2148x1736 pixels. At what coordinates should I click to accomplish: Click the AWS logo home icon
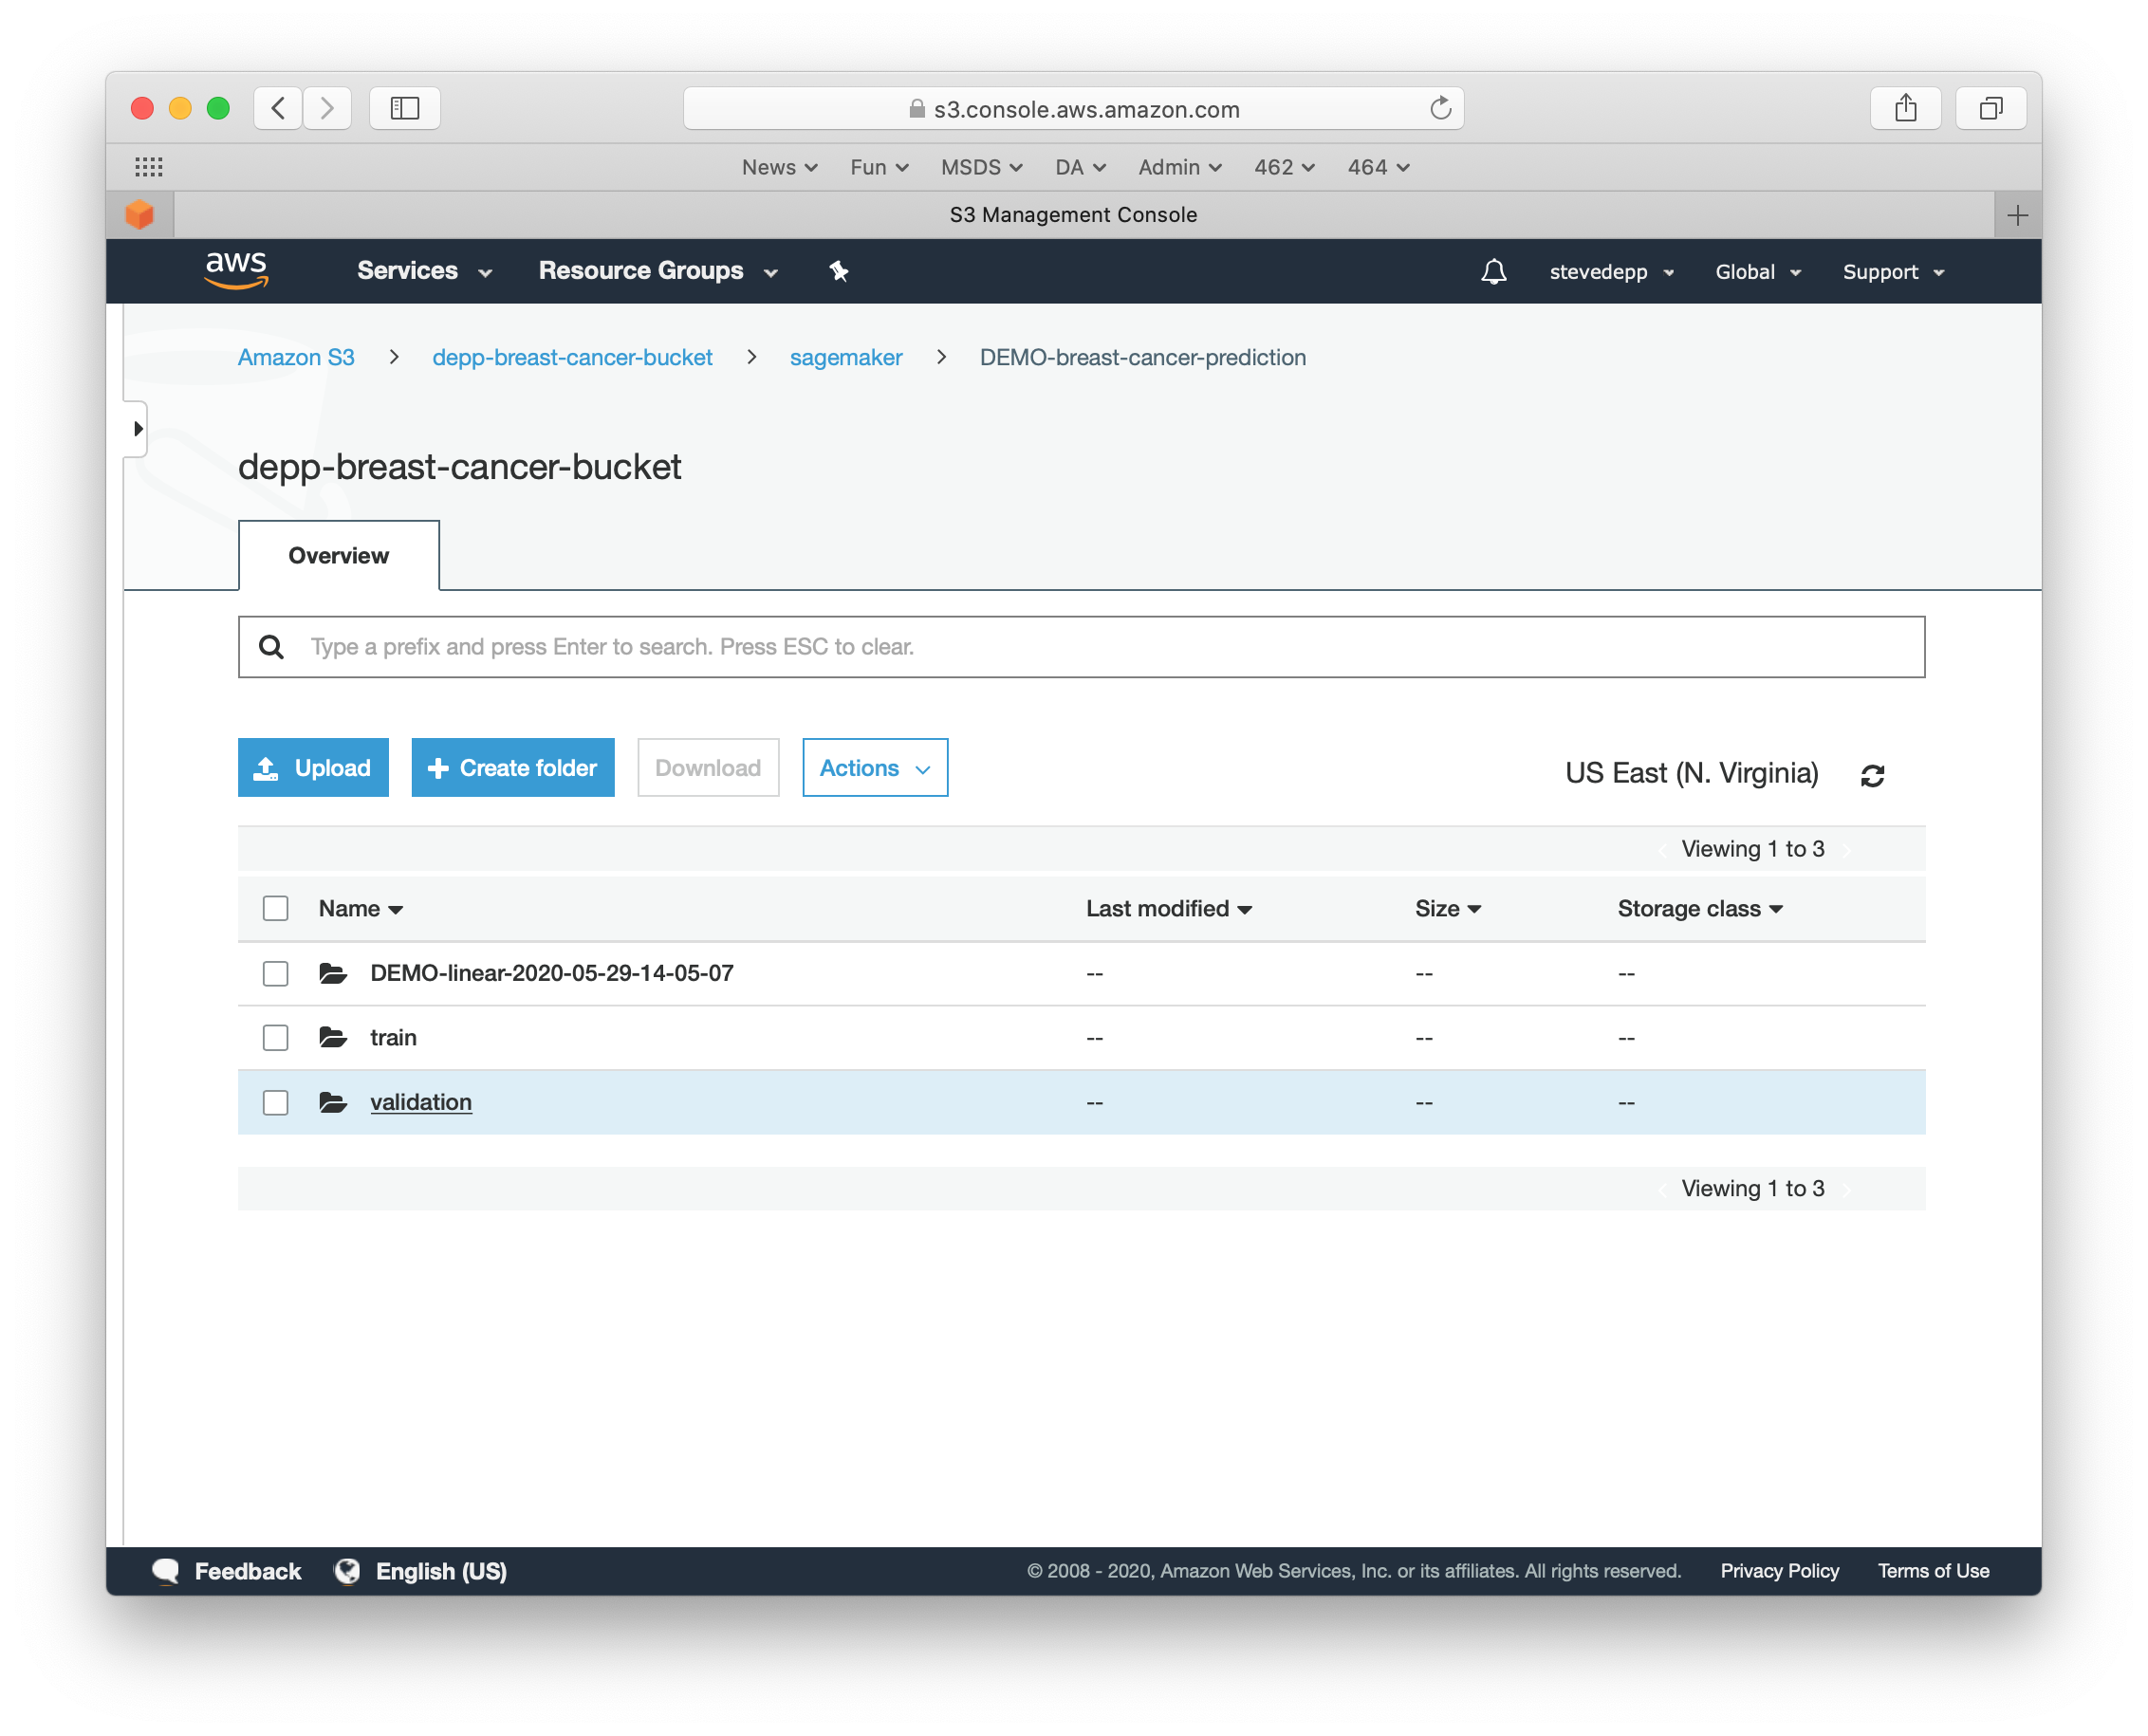tap(236, 270)
